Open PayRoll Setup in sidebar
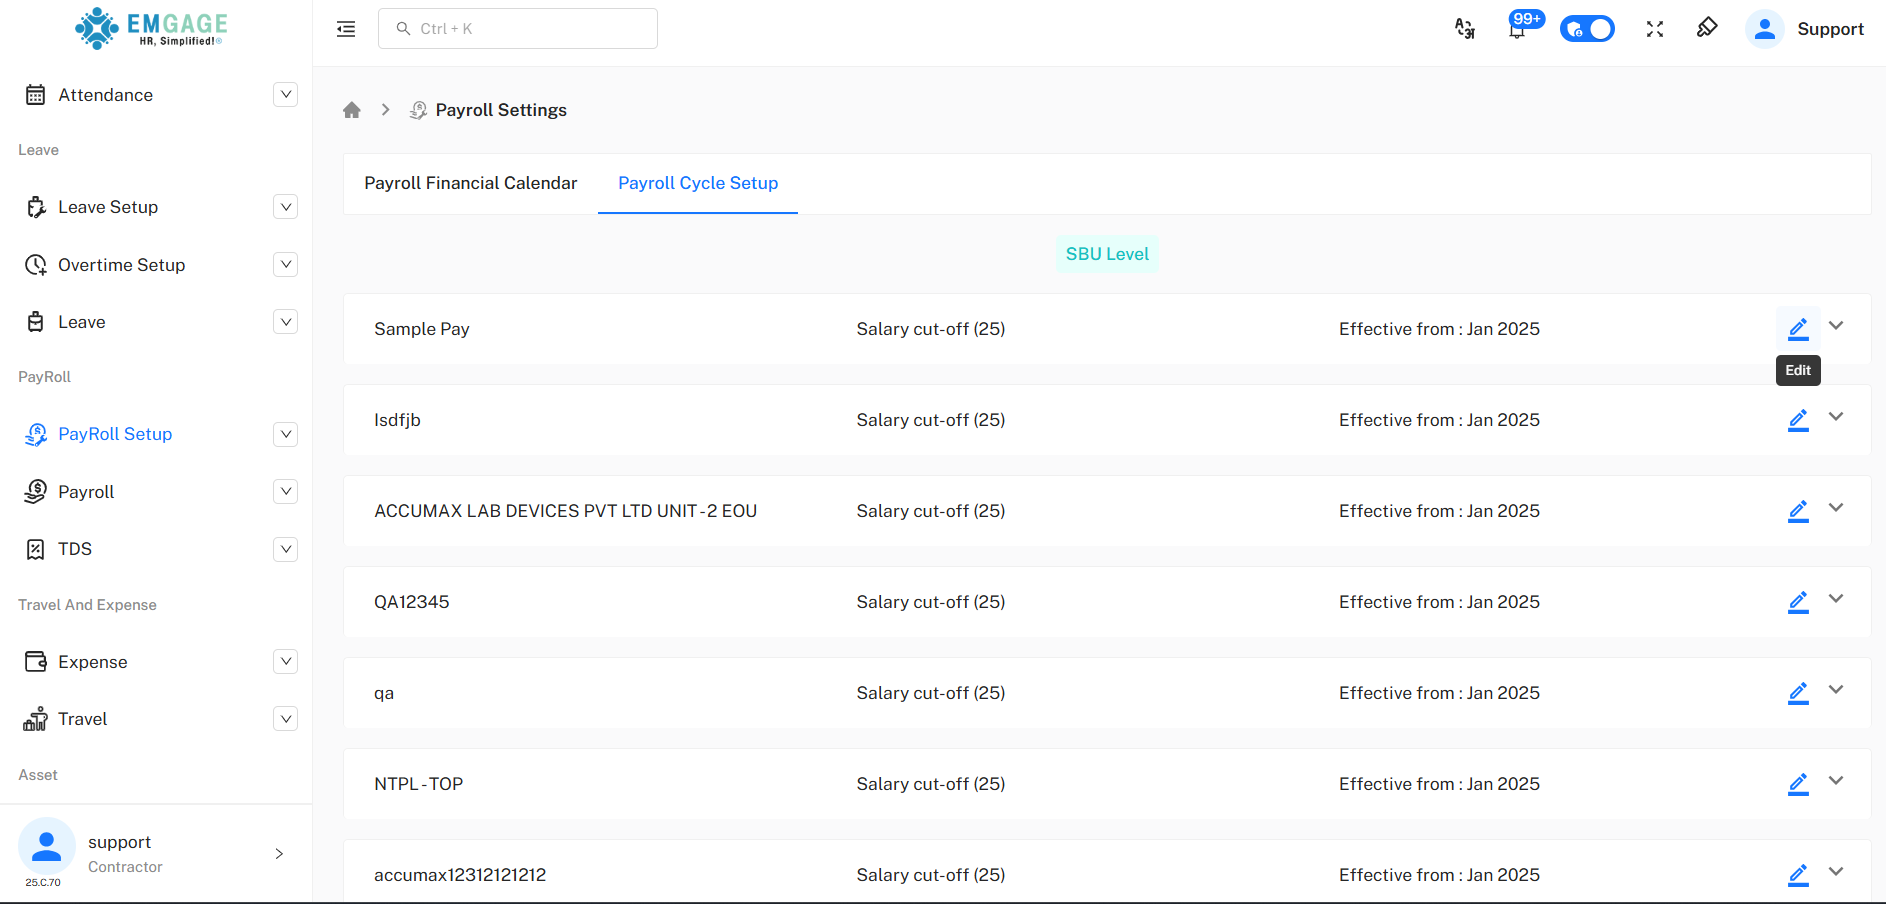This screenshot has height=904, width=1886. [115, 434]
